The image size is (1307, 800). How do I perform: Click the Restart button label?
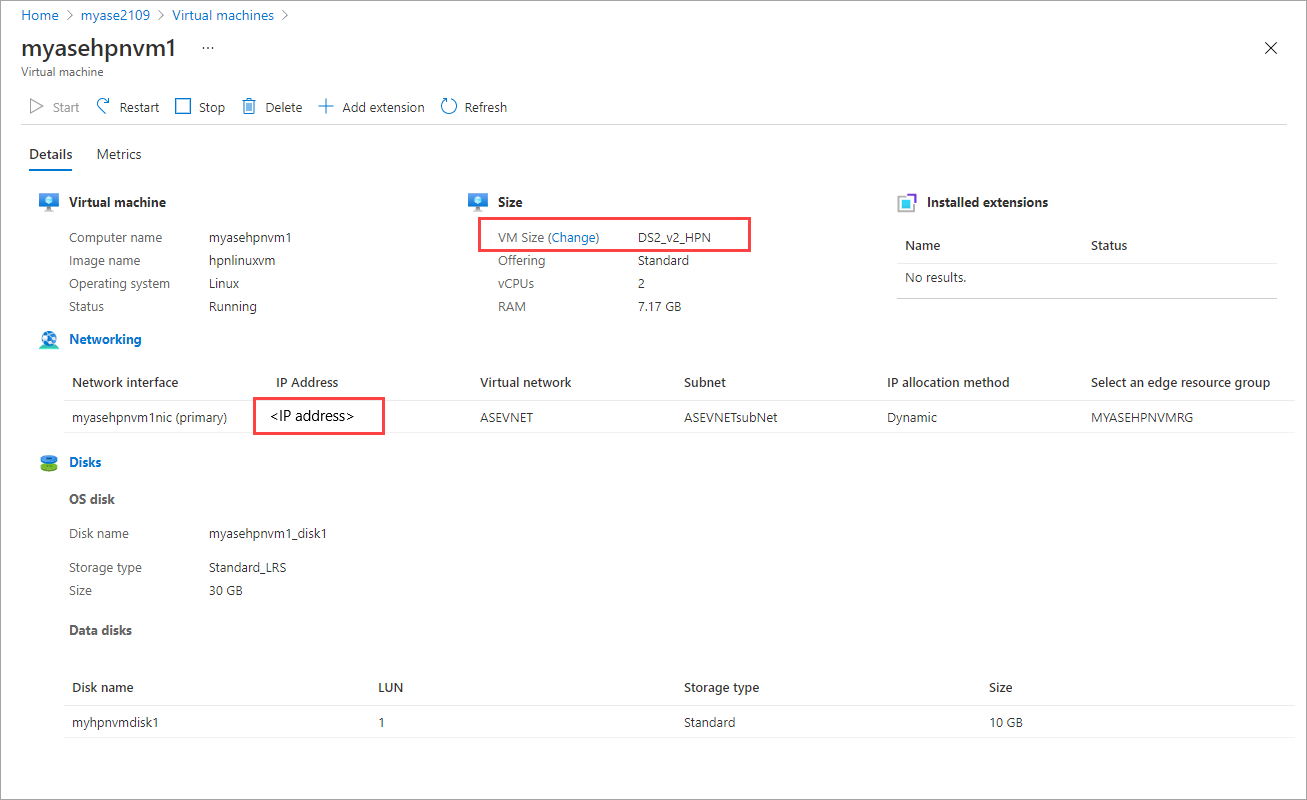[139, 107]
